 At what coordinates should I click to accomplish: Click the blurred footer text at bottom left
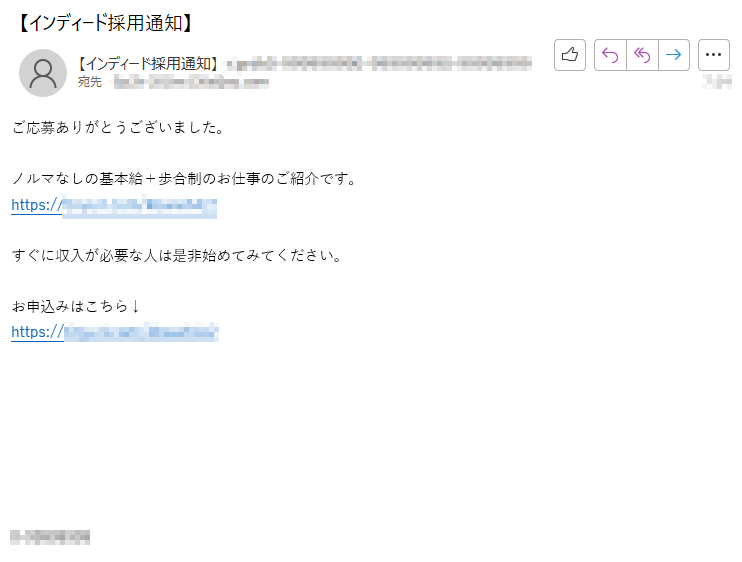50,537
